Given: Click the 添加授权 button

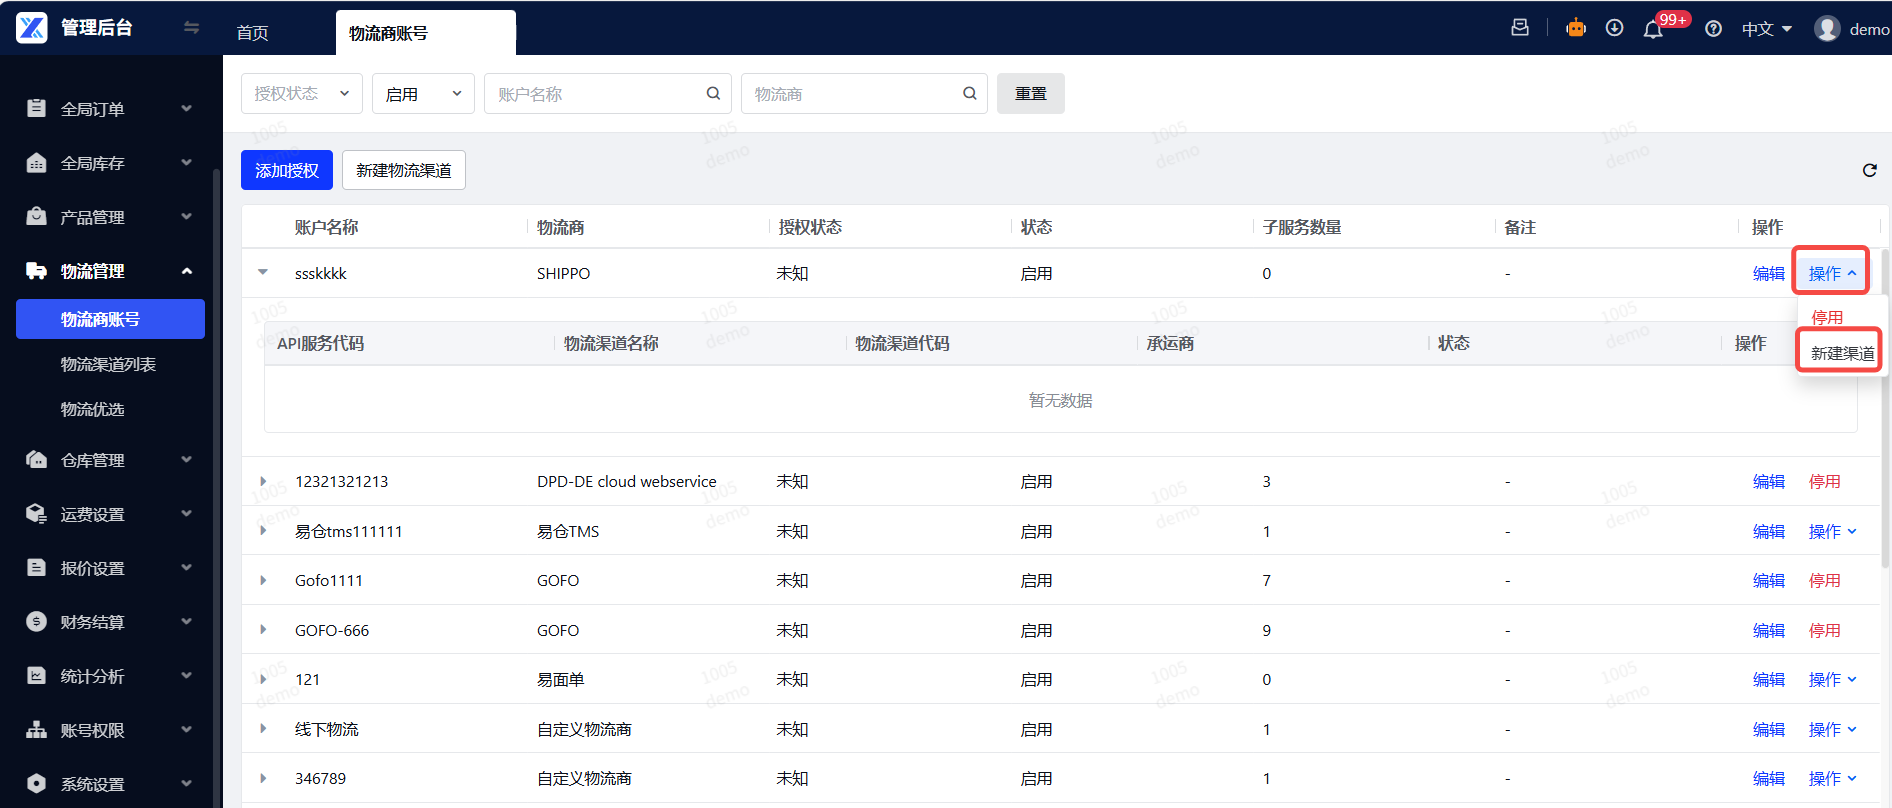Looking at the screenshot, I should [286, 170].
